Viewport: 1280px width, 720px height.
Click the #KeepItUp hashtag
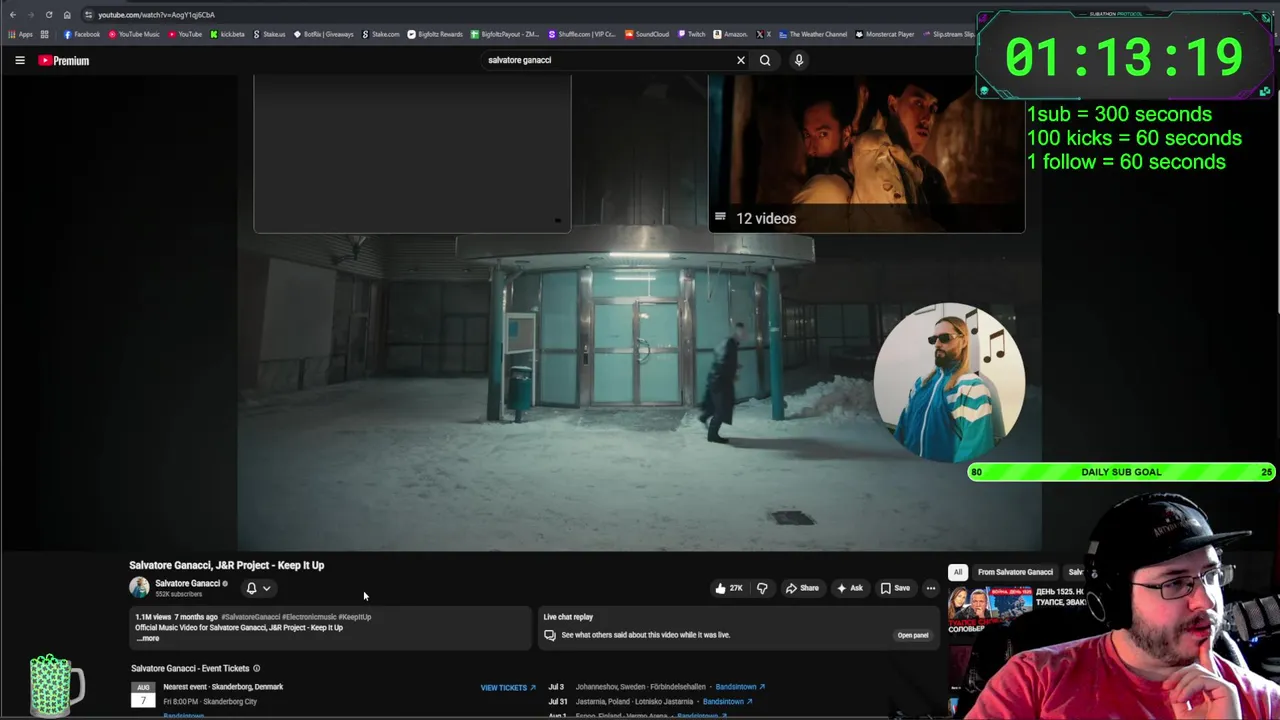pyautogui.click(x=355, y=617)
